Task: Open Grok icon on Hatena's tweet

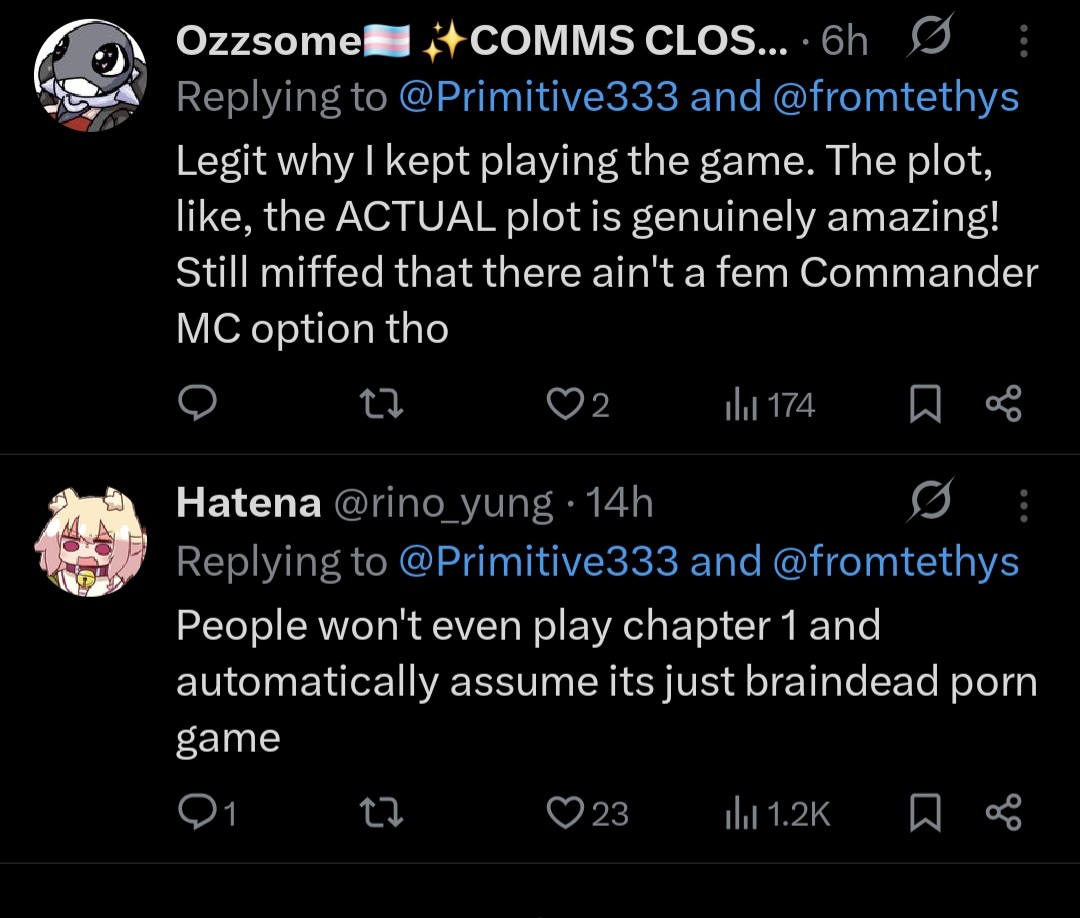Action: click(x=930, y=503)
